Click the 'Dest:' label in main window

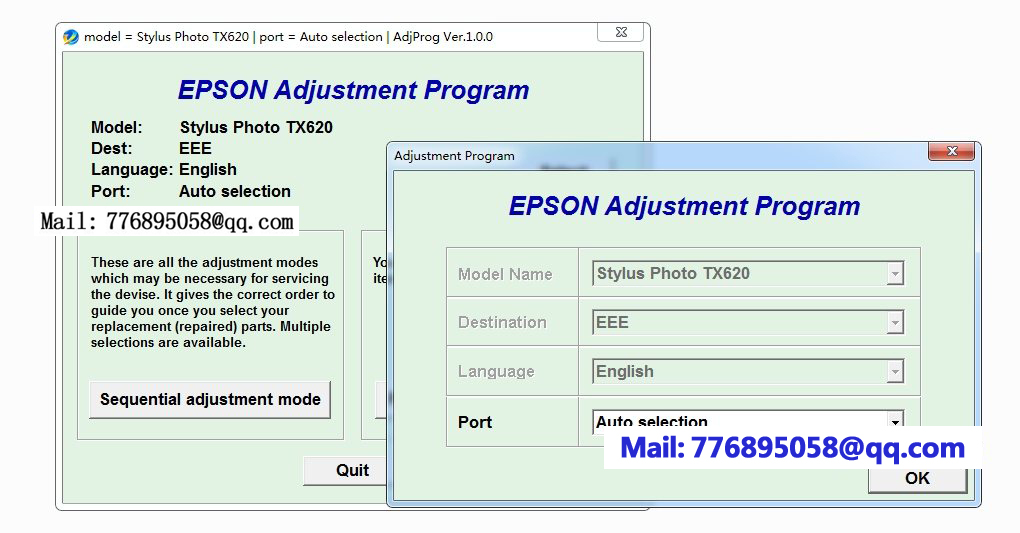tap(111, 148)
